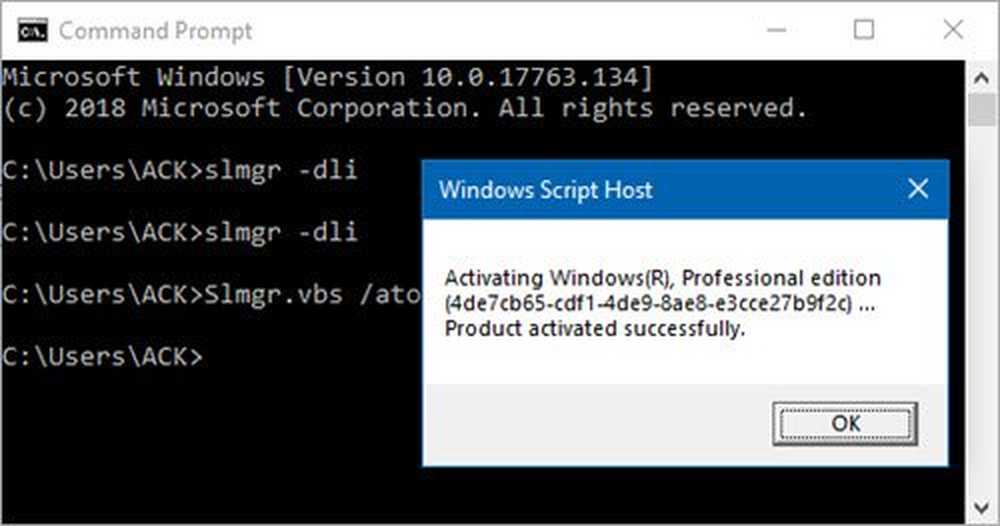Click the activation GUID in the dialog
The image size is (1000, 526).
(650, 303)
